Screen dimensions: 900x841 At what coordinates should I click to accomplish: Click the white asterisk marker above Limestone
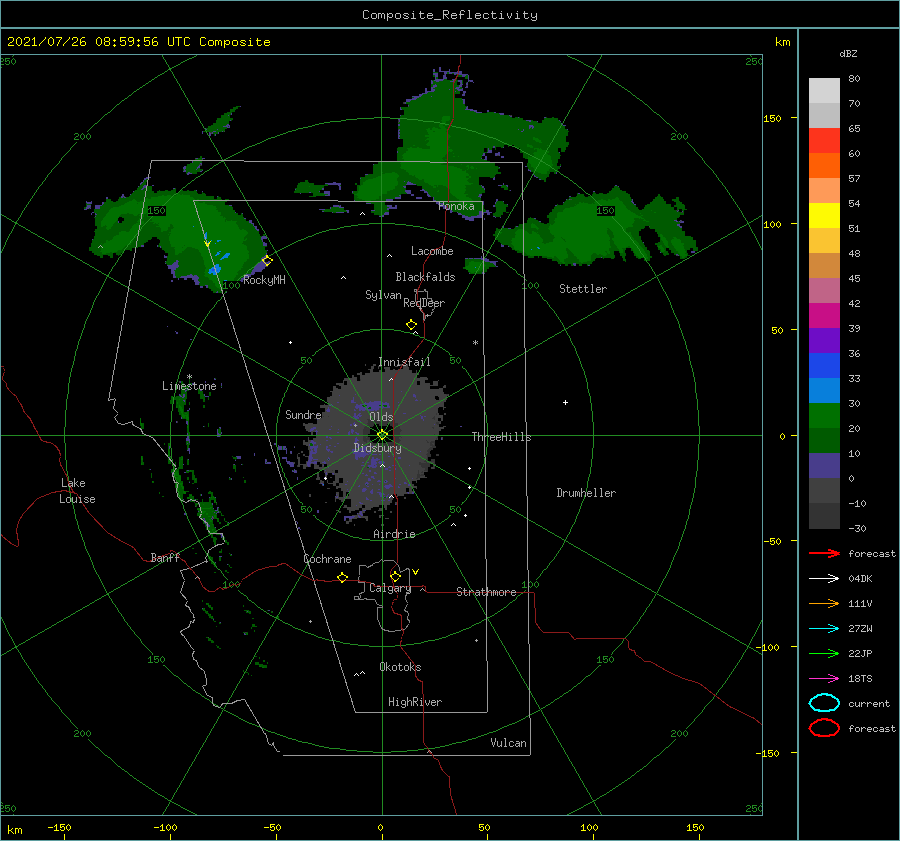point(189,377)
